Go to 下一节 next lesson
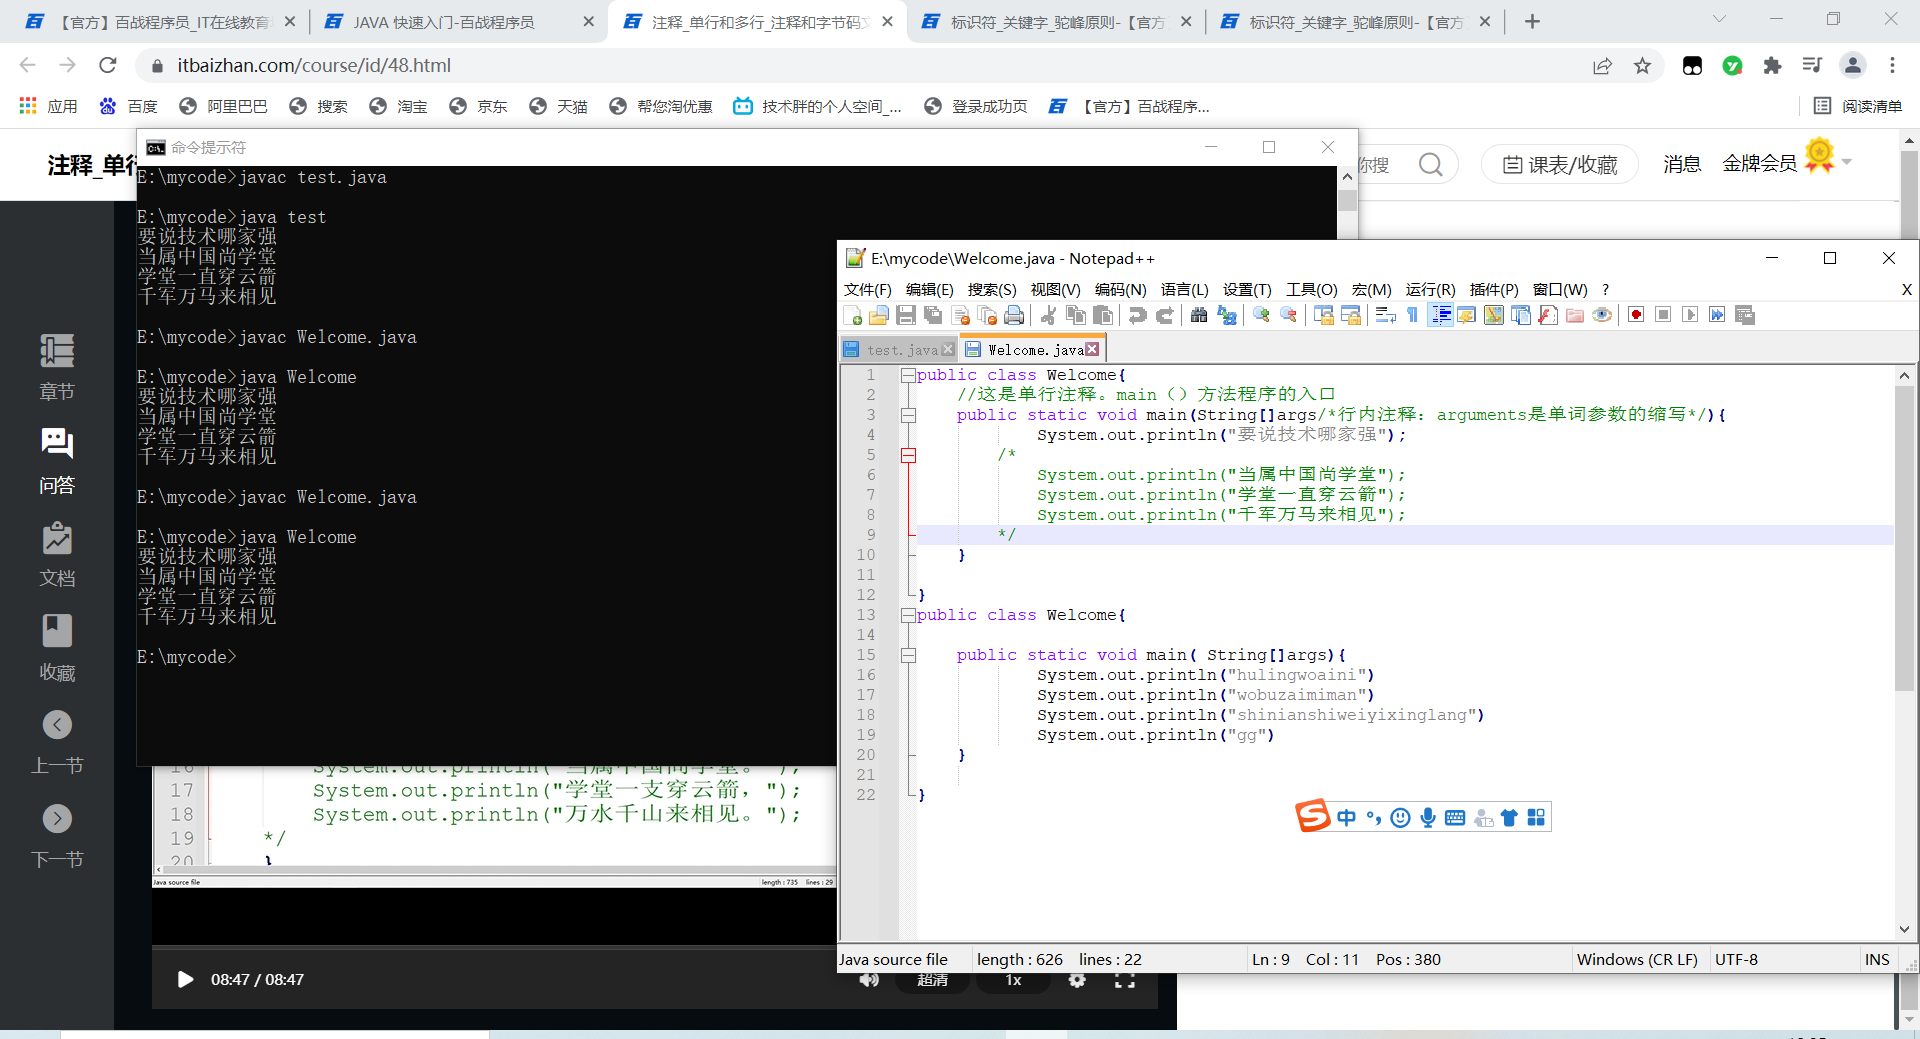This screenshot has width=1920, height=1039. [57, 836]
